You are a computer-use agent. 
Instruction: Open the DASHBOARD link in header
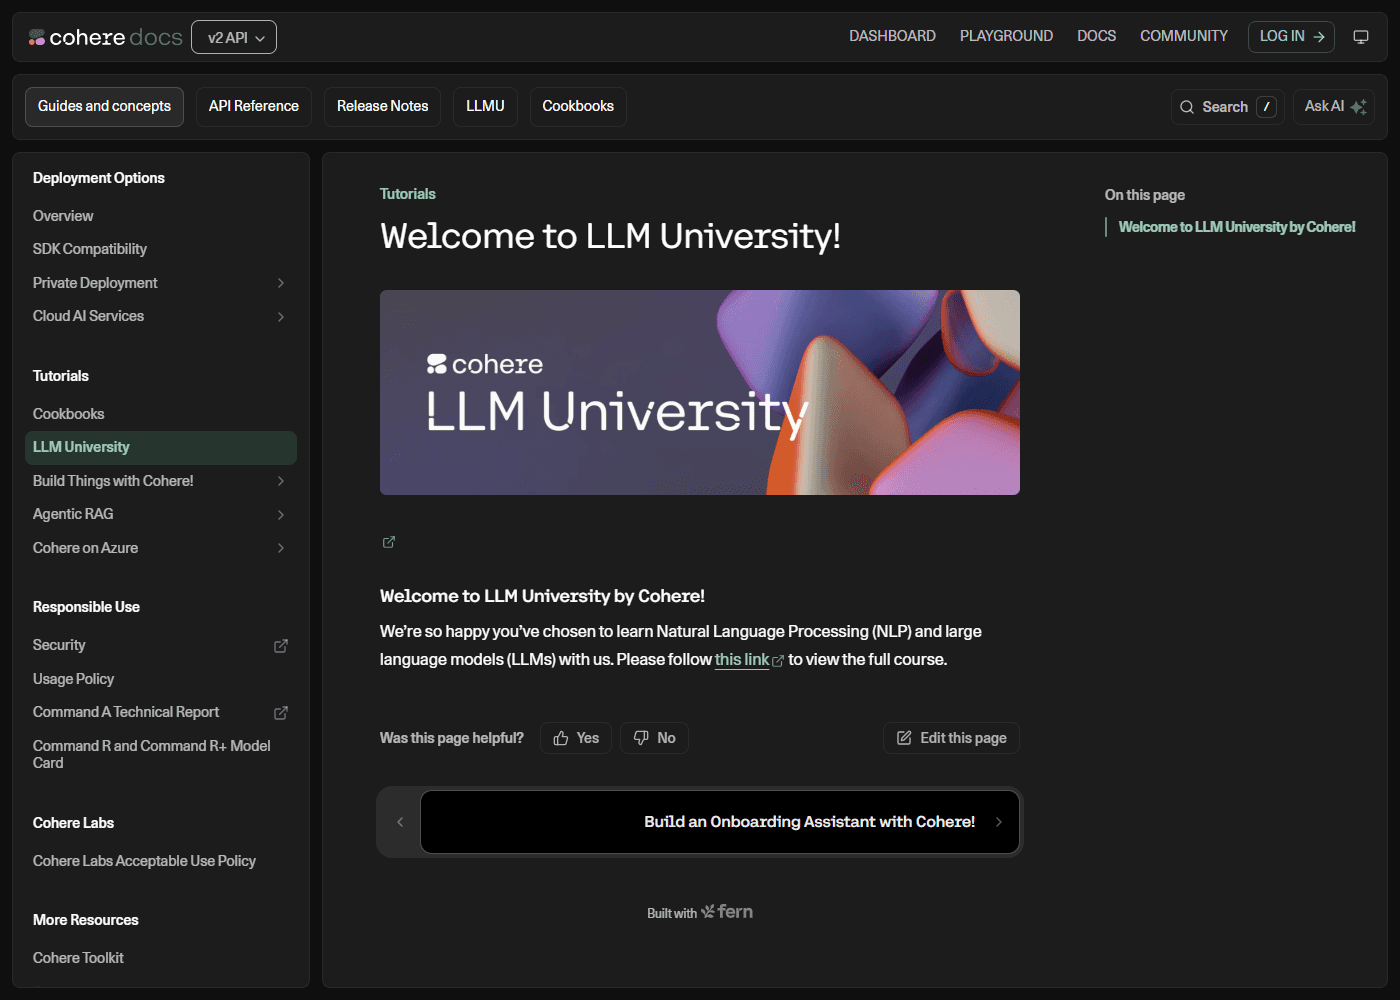click(892, 36)
